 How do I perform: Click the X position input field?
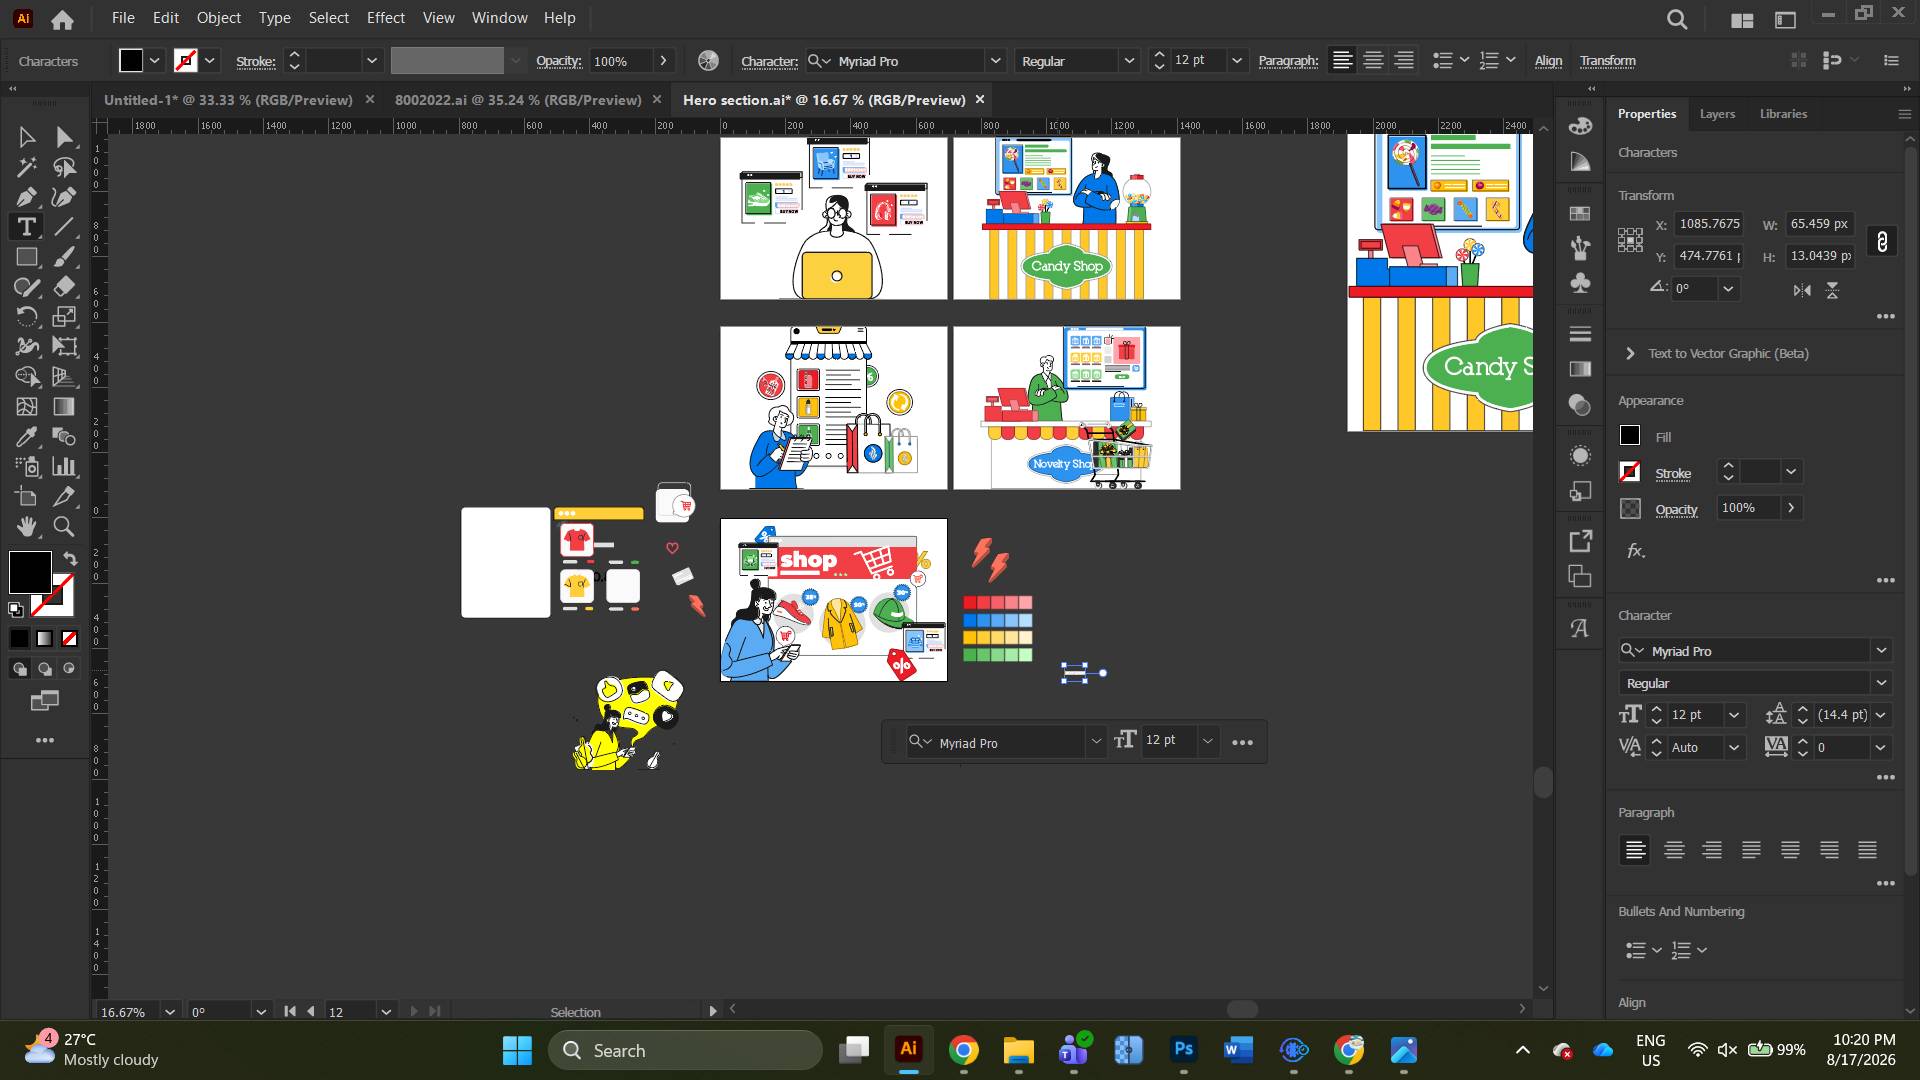pyautogui.click(x=1710, y=224)
